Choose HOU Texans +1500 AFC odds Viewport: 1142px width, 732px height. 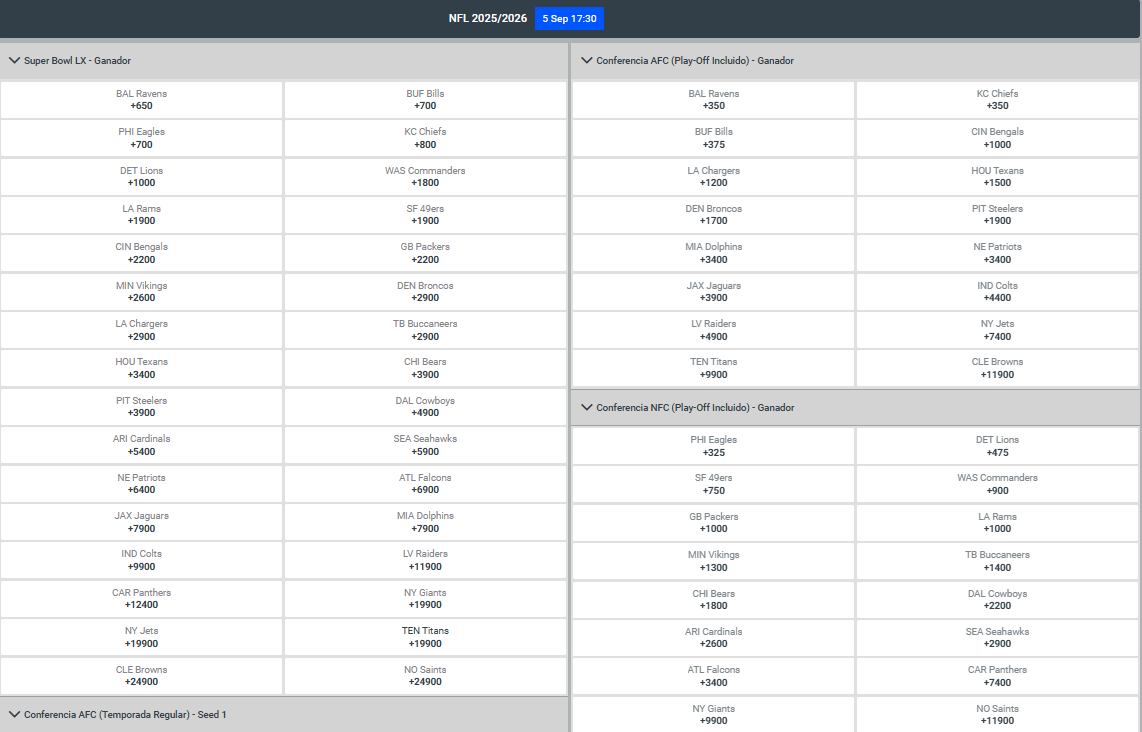998,177
